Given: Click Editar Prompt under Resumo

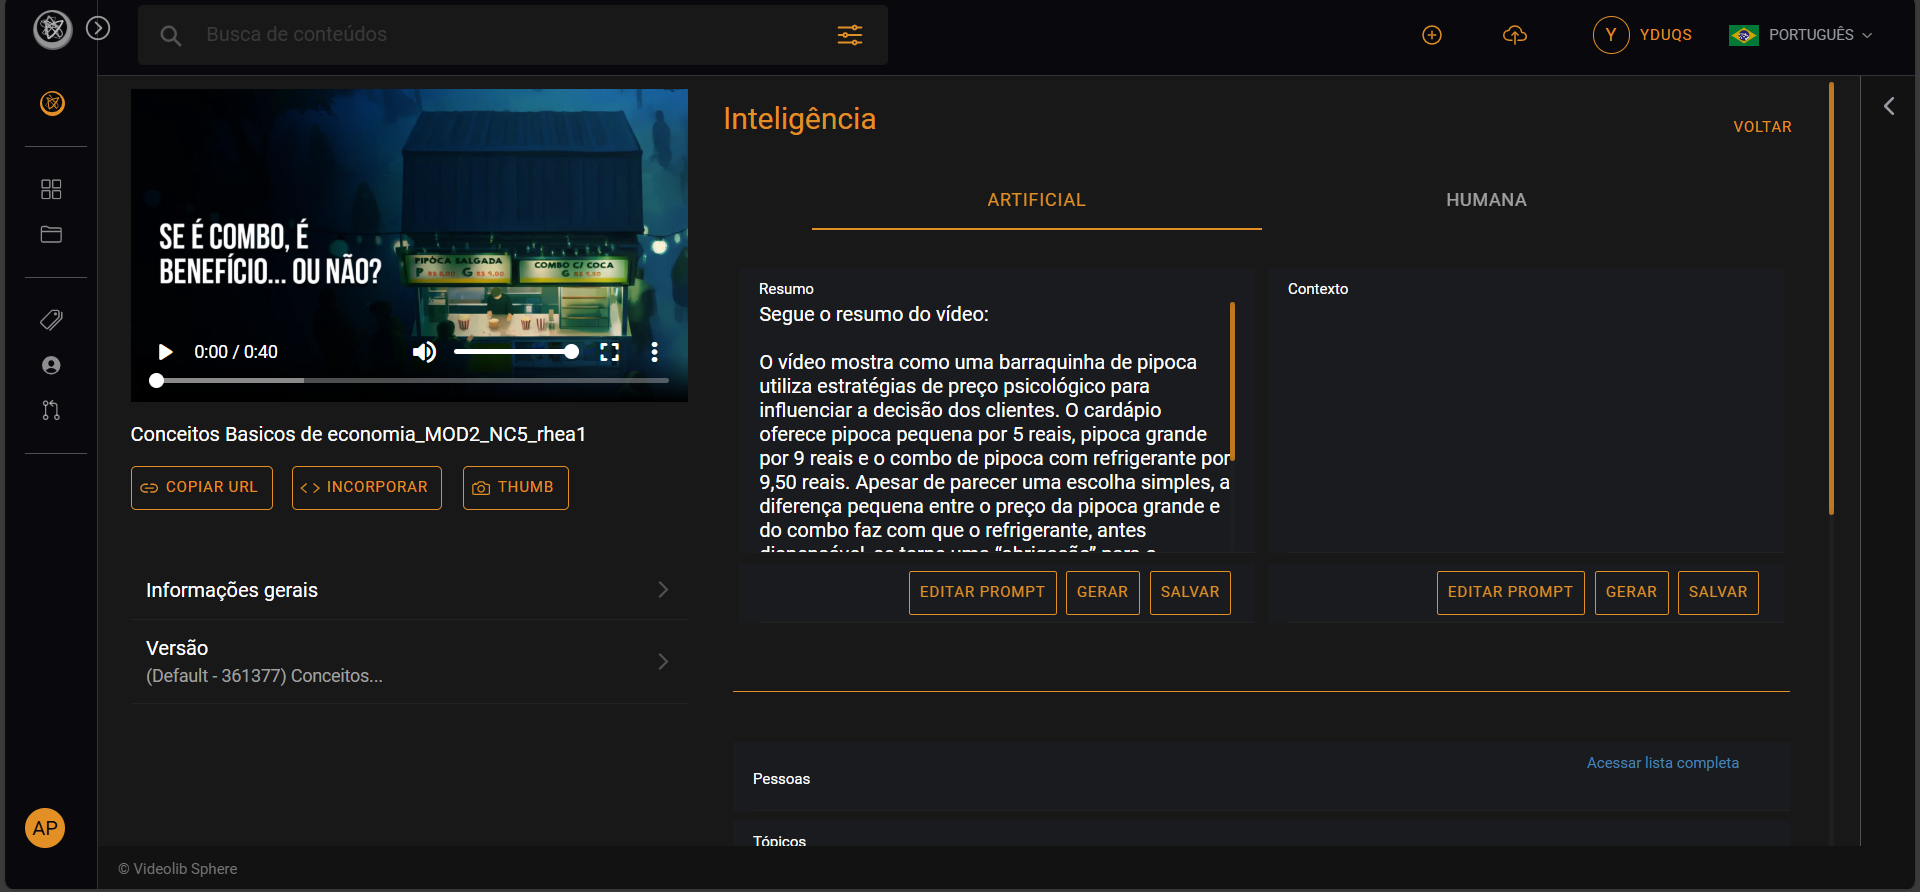Looking at the screenshot, I should click(x=982, y=593).
